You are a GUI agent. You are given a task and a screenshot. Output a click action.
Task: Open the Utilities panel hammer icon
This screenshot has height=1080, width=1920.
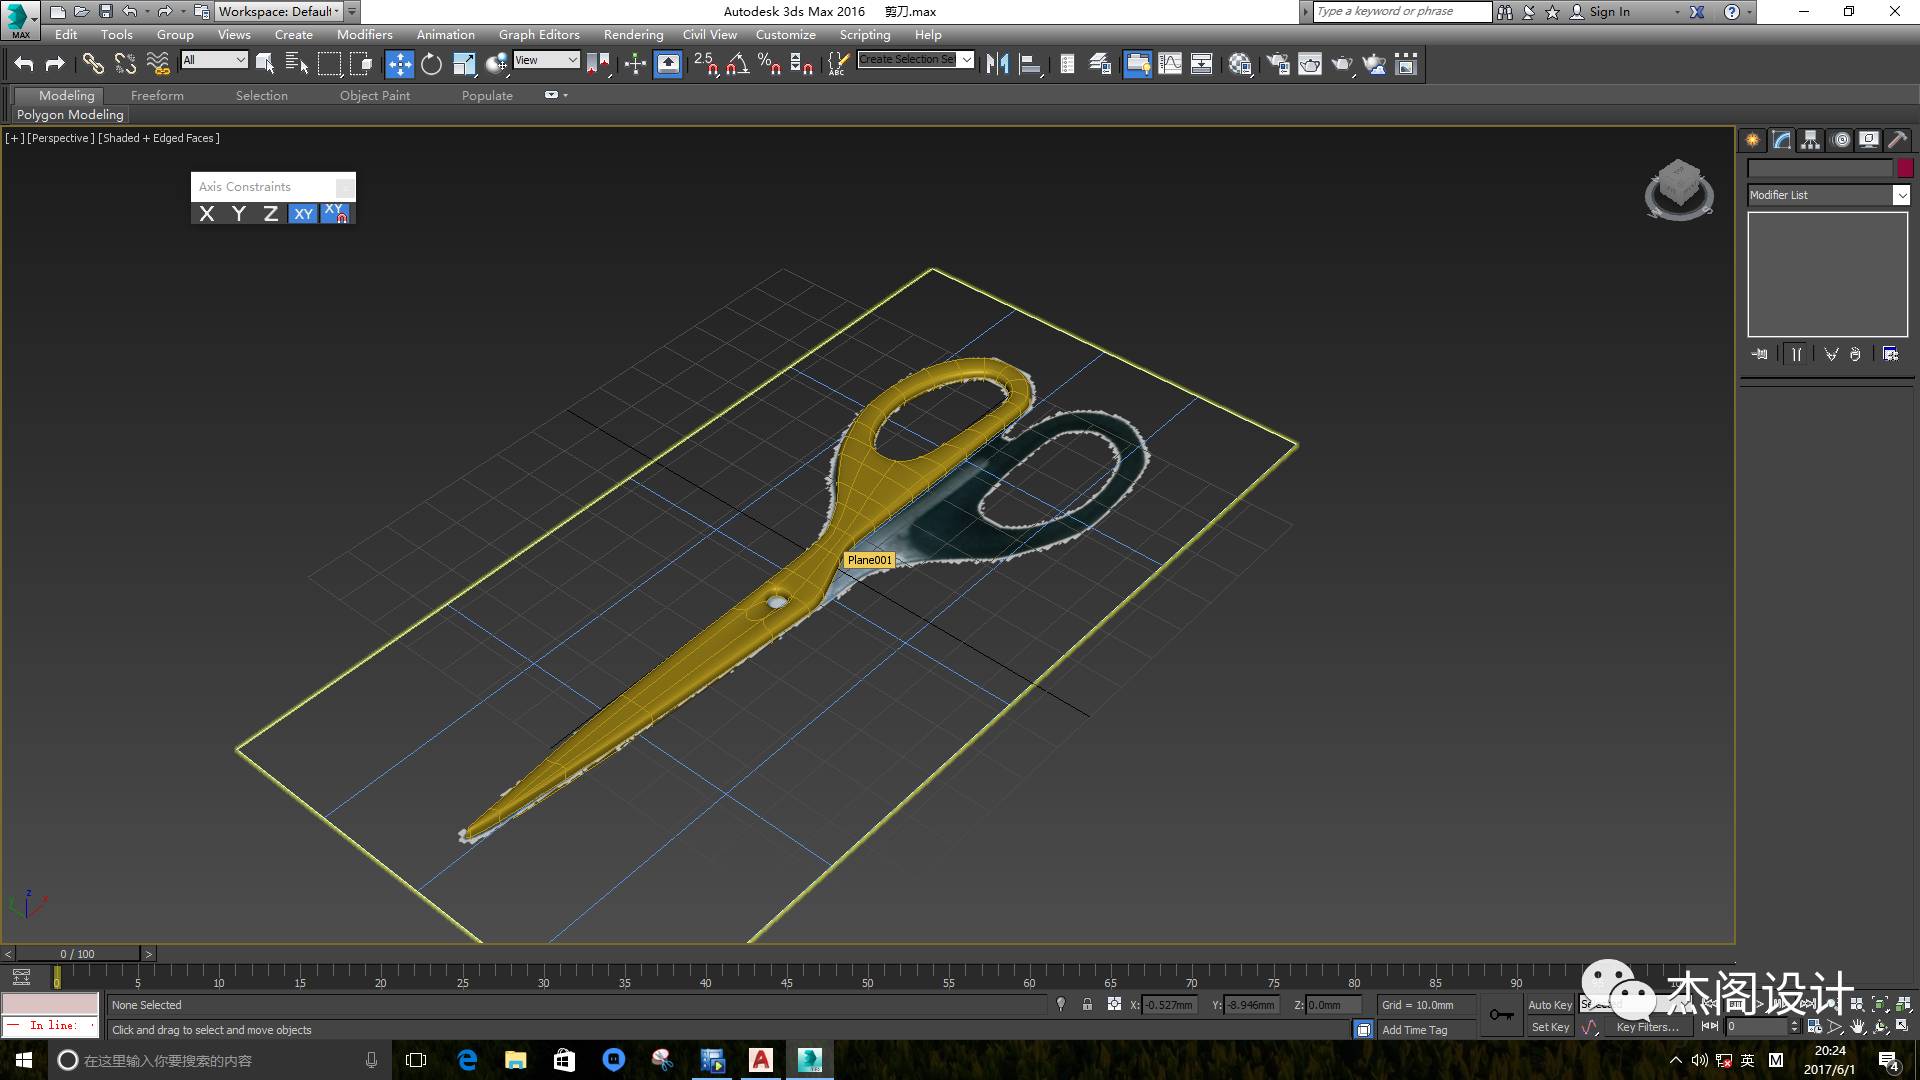click(x=1897, y=140)
